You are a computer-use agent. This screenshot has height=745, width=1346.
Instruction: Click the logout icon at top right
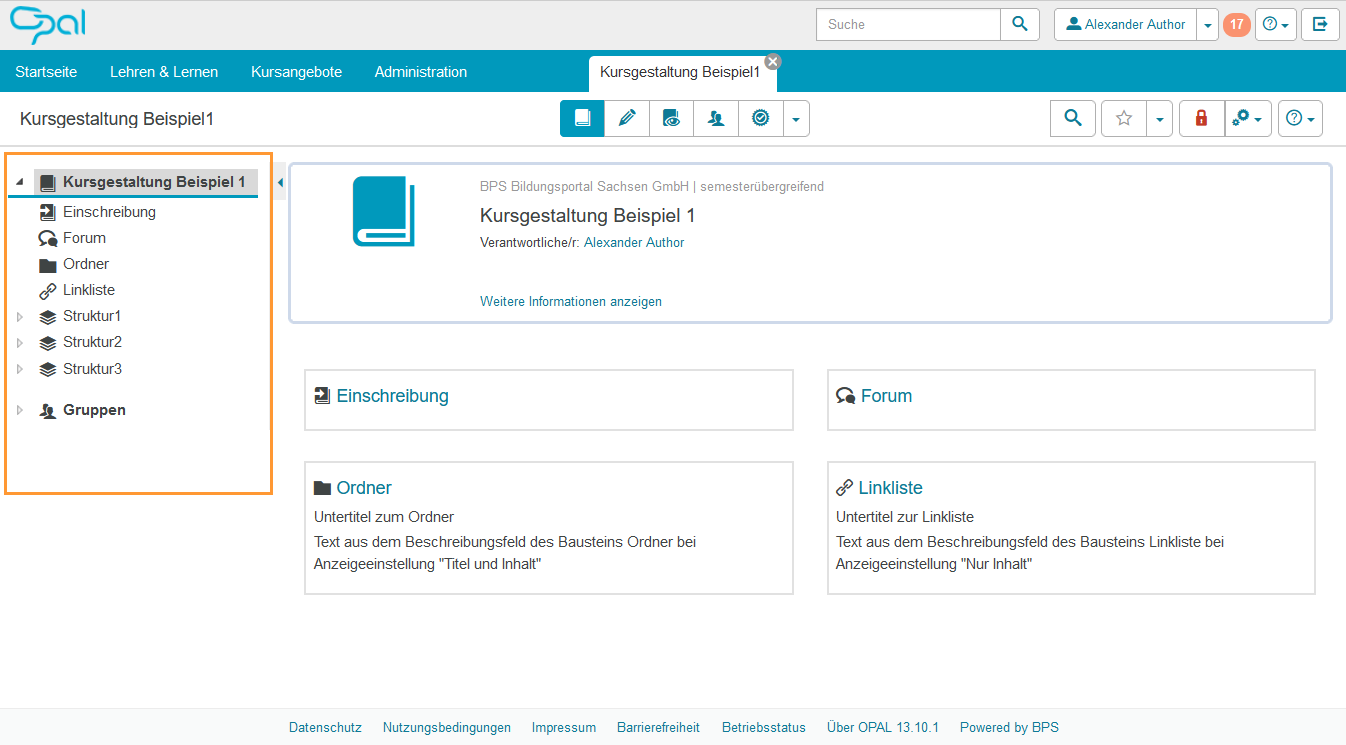[x=1320, y=24]
